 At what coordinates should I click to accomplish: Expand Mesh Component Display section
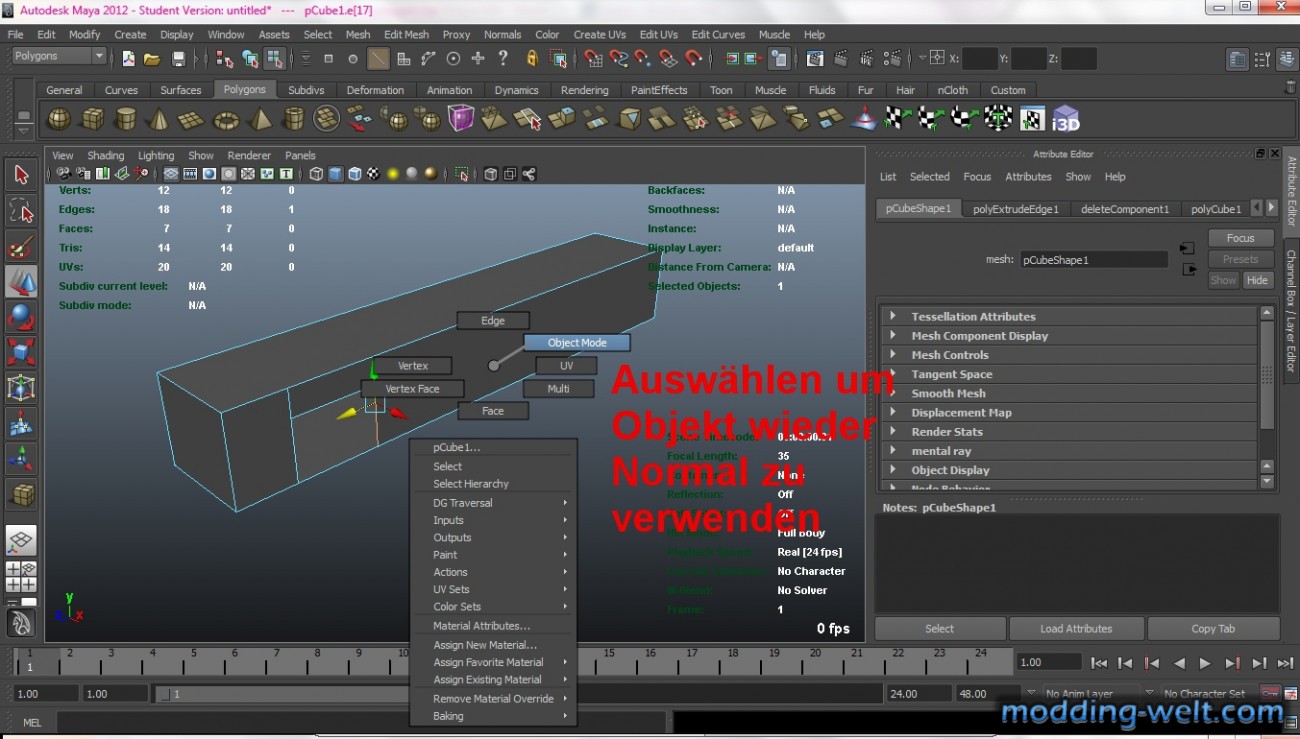click(x=1067, y=336)
